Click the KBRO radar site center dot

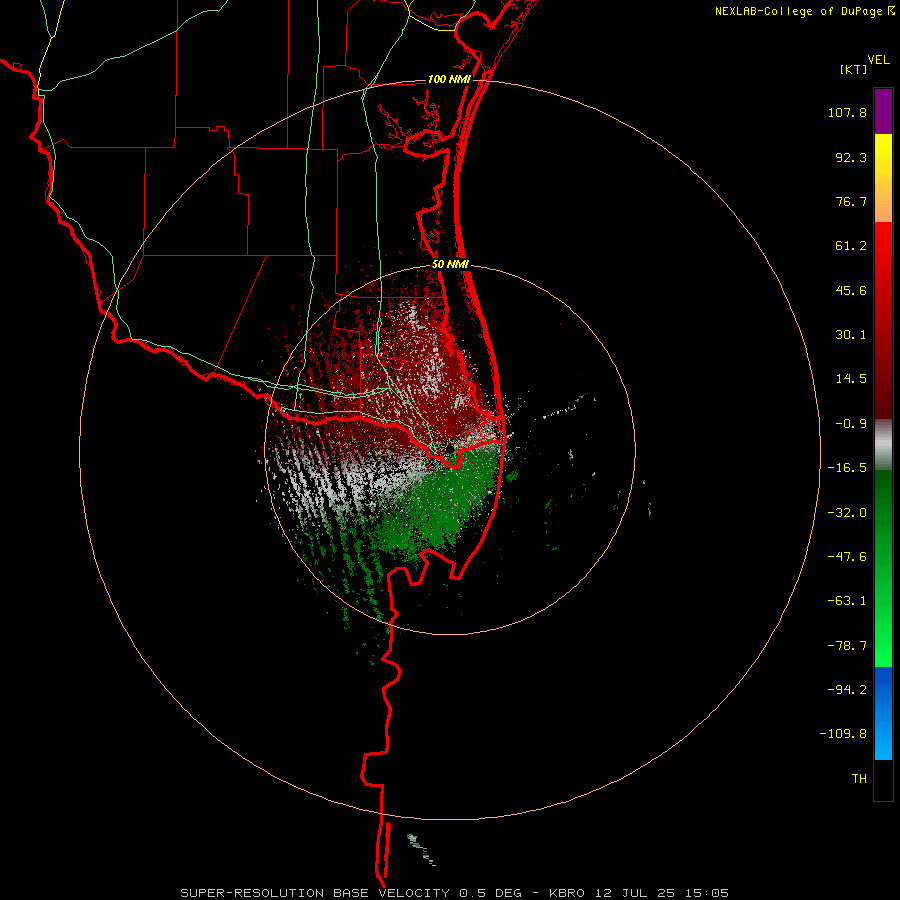click(450, 448)
